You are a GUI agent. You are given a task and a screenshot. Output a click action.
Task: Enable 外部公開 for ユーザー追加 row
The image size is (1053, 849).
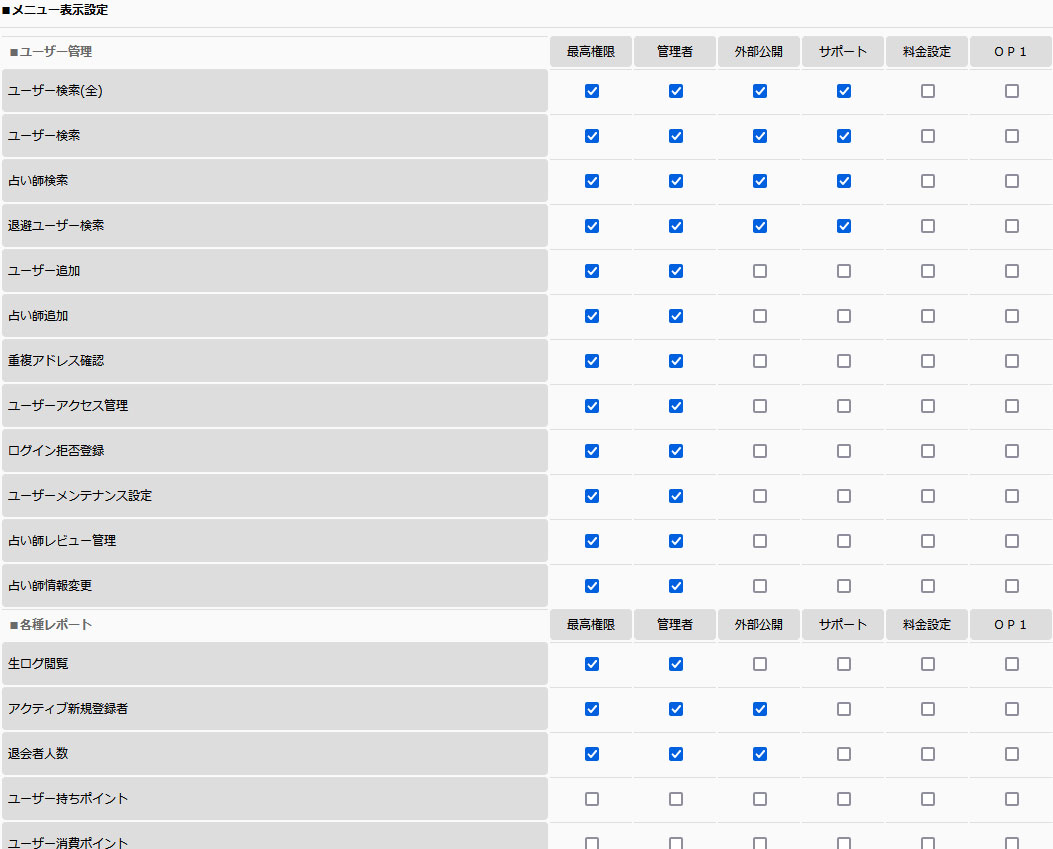click(760, 271)
